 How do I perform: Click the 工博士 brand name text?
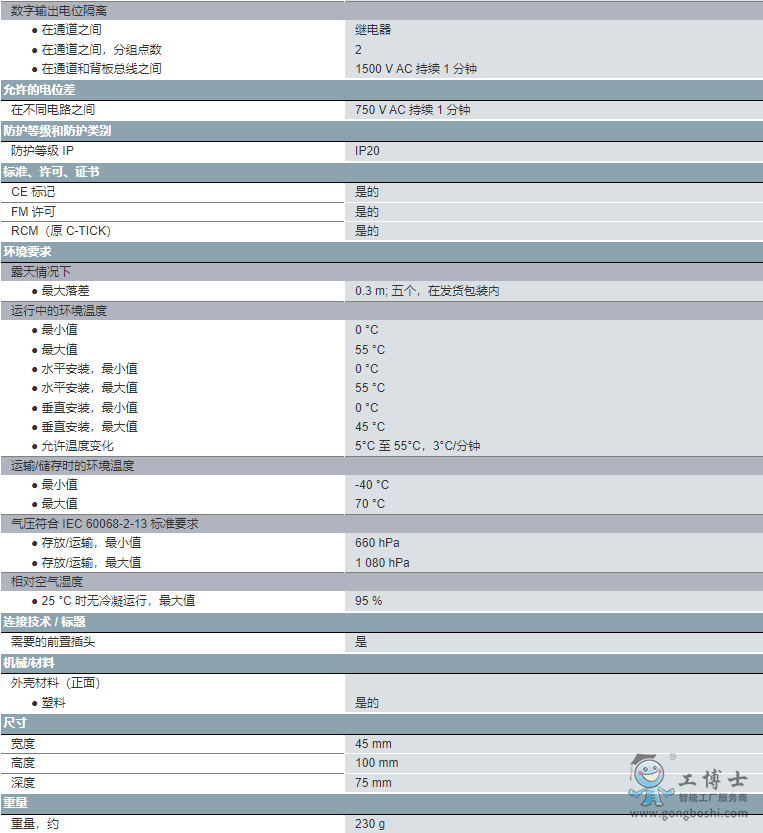click(713, 780)
